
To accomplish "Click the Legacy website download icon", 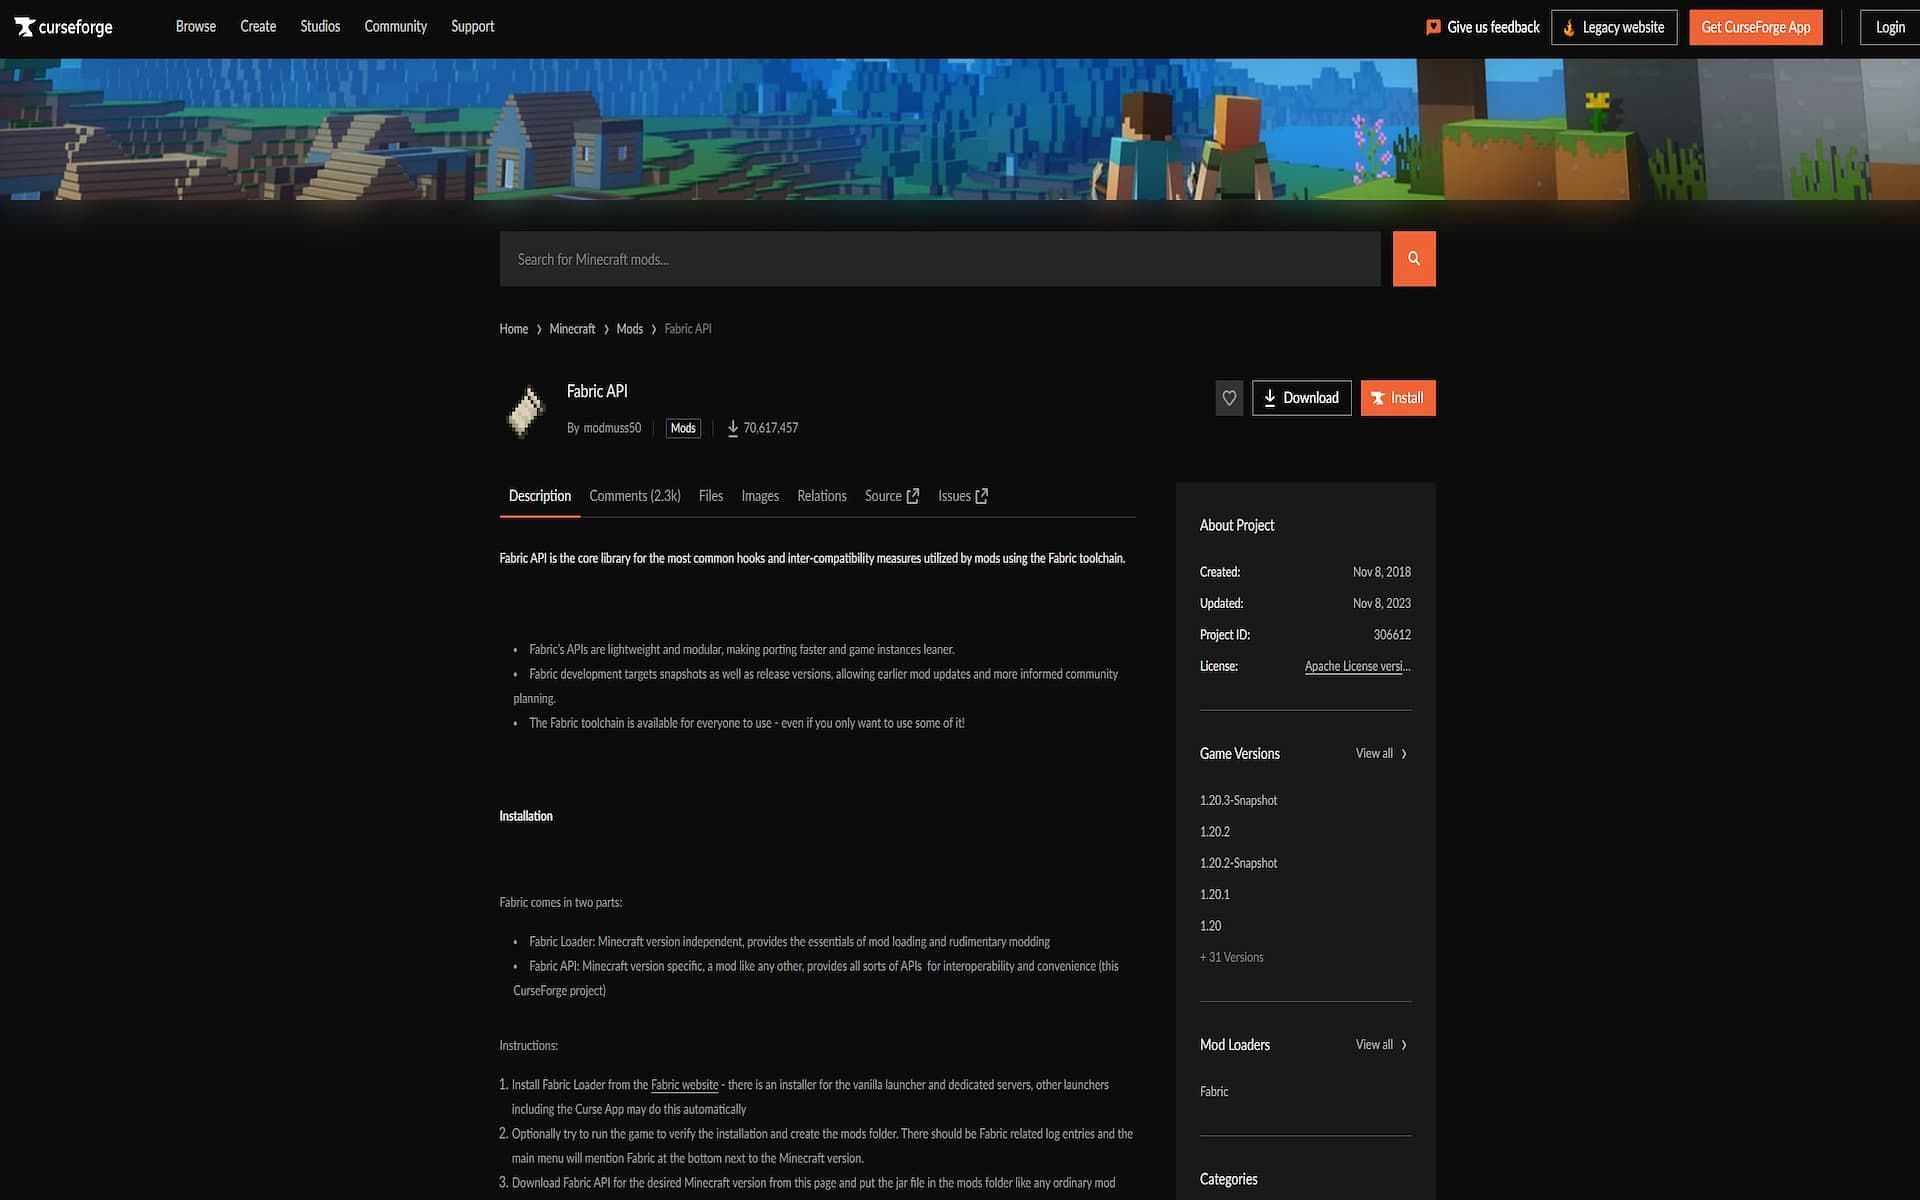I will pos(1568,28).
